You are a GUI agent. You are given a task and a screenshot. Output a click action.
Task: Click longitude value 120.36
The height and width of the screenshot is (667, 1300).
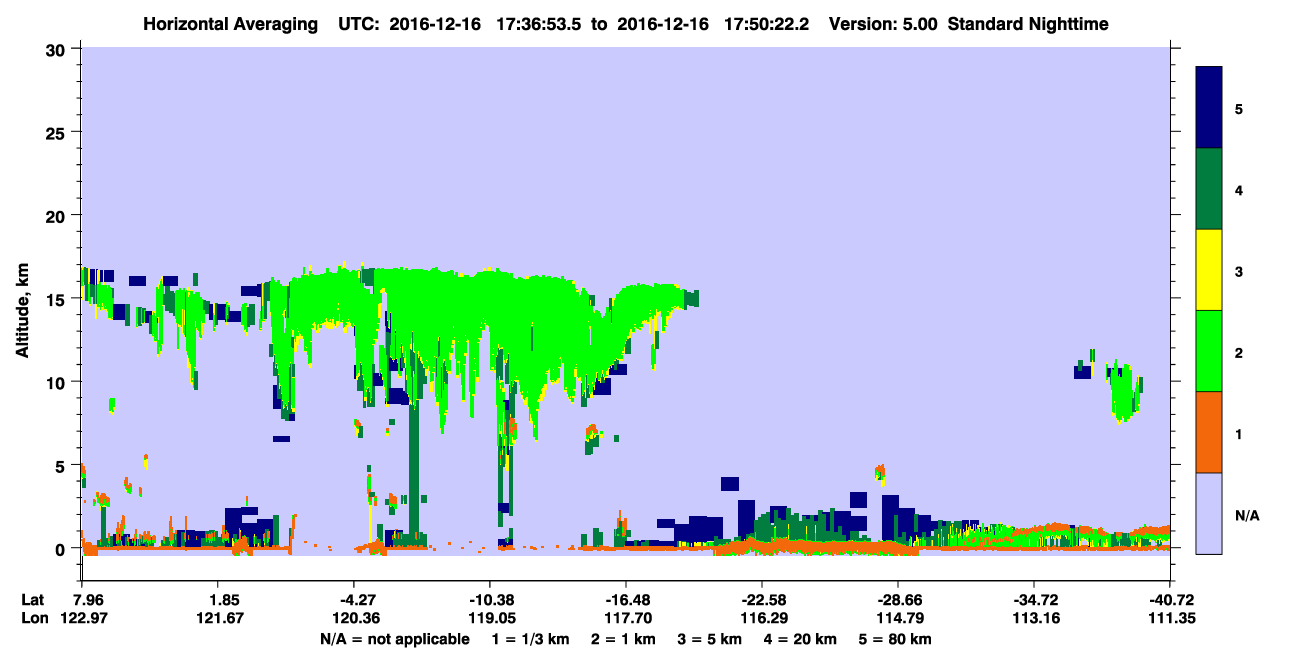(x=354, y=618)
